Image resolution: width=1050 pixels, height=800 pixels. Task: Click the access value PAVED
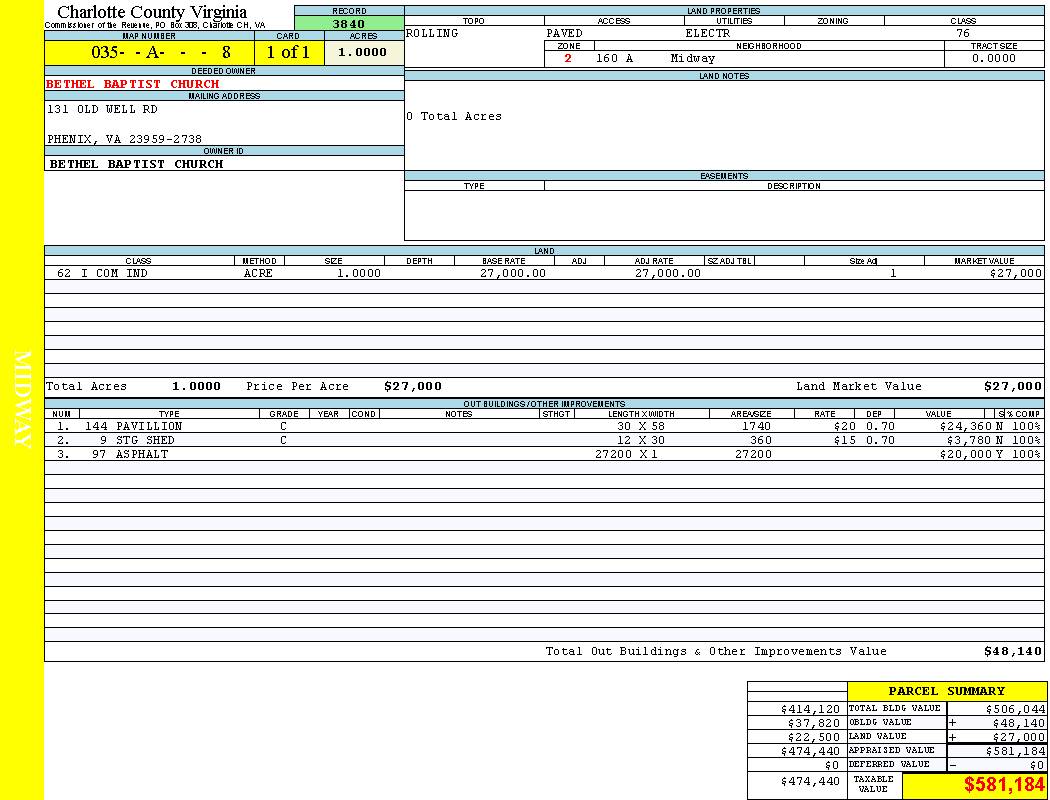tap(564, 33)
